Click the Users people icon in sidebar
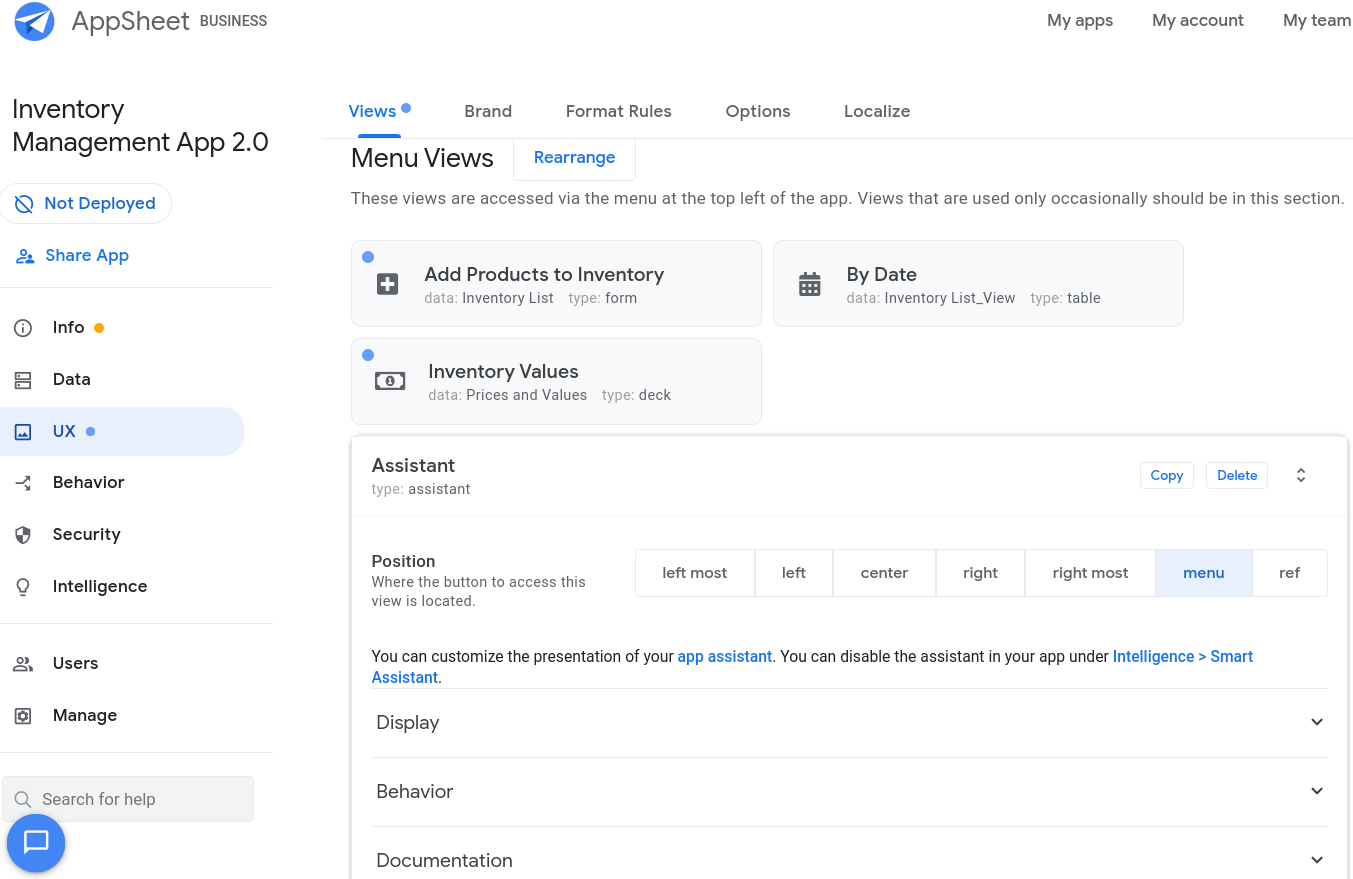The image size is (1353, 879). [23, 664]
